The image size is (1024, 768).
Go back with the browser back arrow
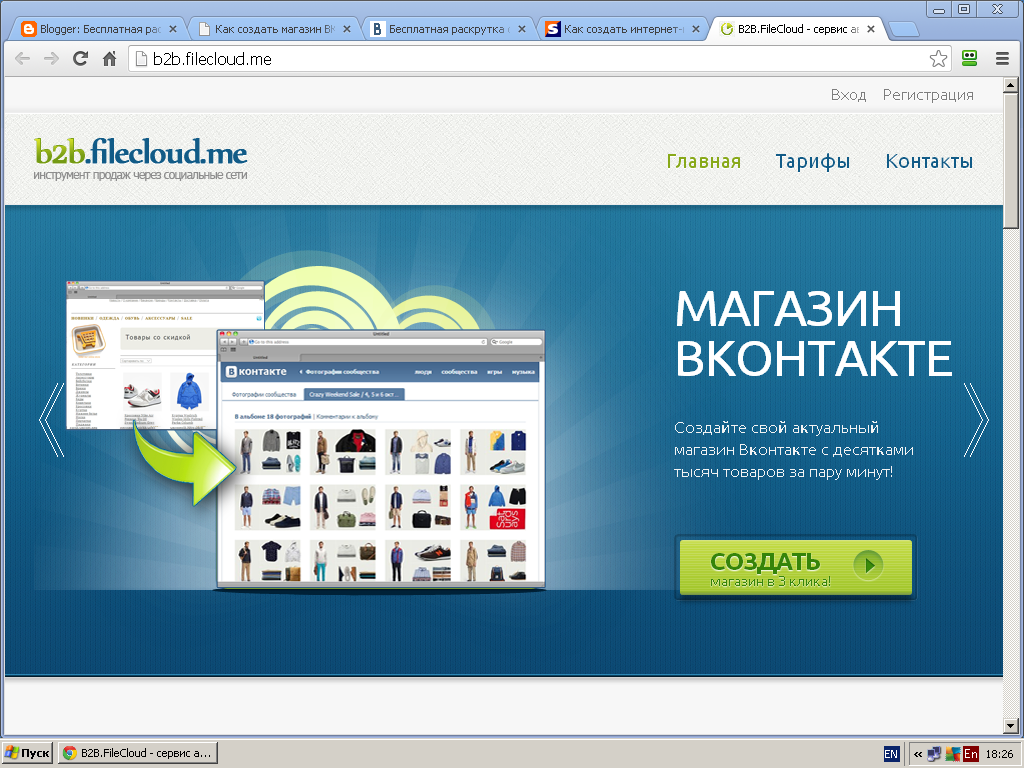click(22, 59)
